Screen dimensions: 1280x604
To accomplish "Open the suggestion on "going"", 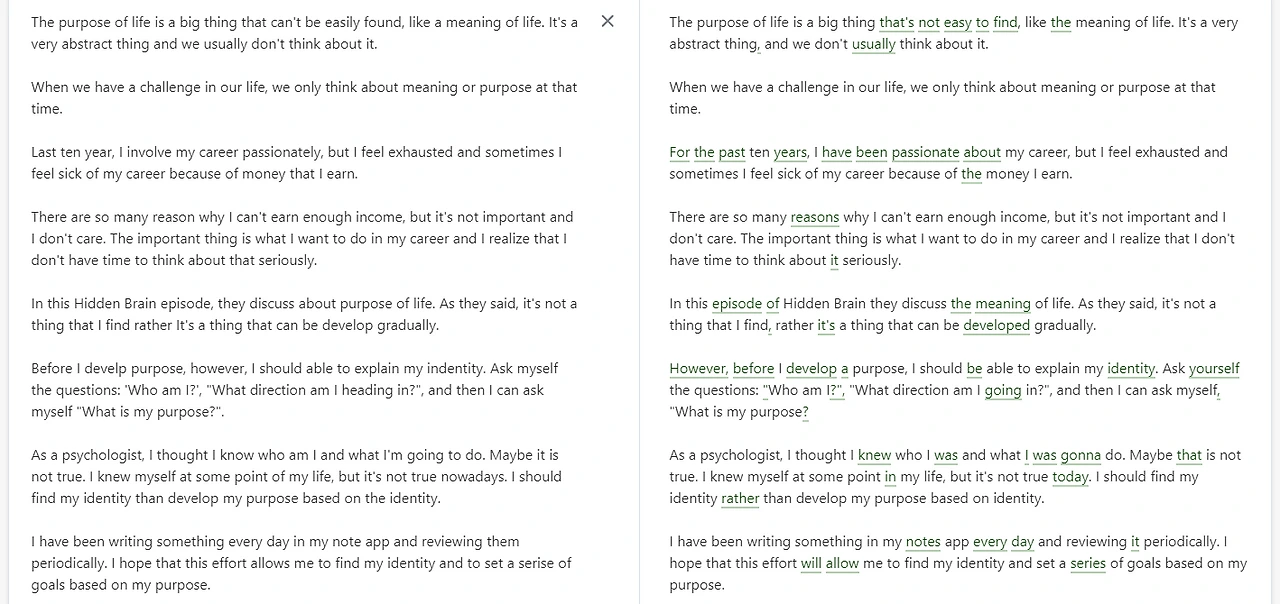I will (x=1003, y=391).
